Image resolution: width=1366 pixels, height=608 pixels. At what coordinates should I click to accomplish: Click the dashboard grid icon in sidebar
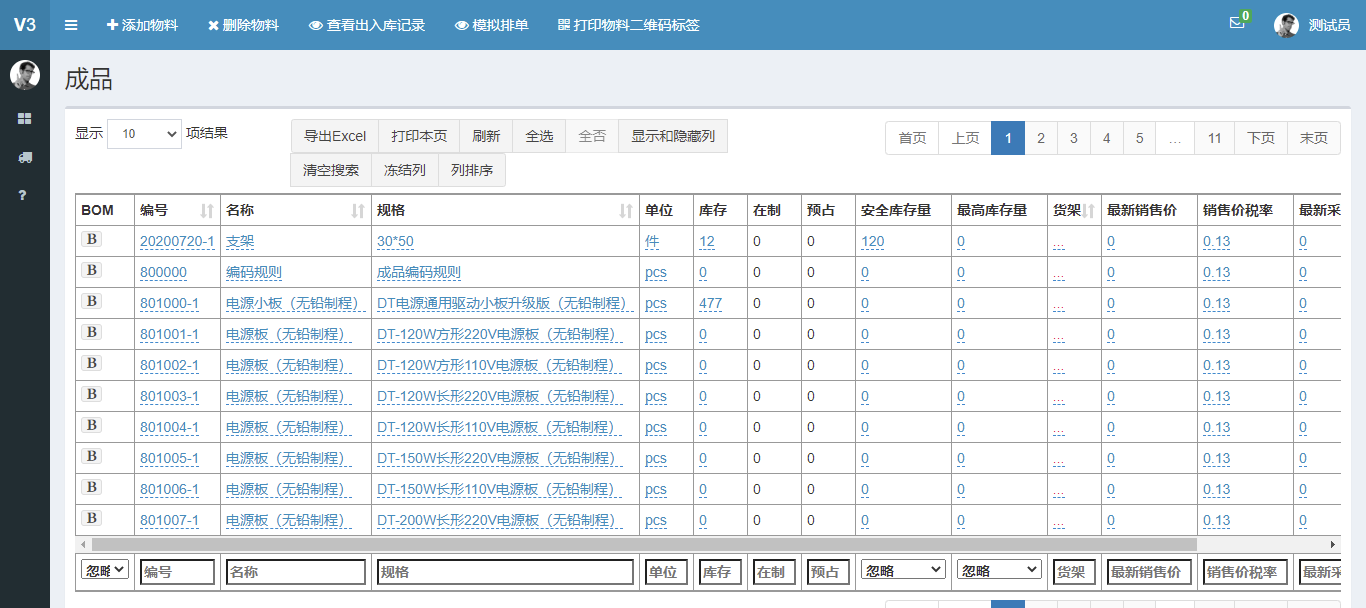(x=25, y=118)
